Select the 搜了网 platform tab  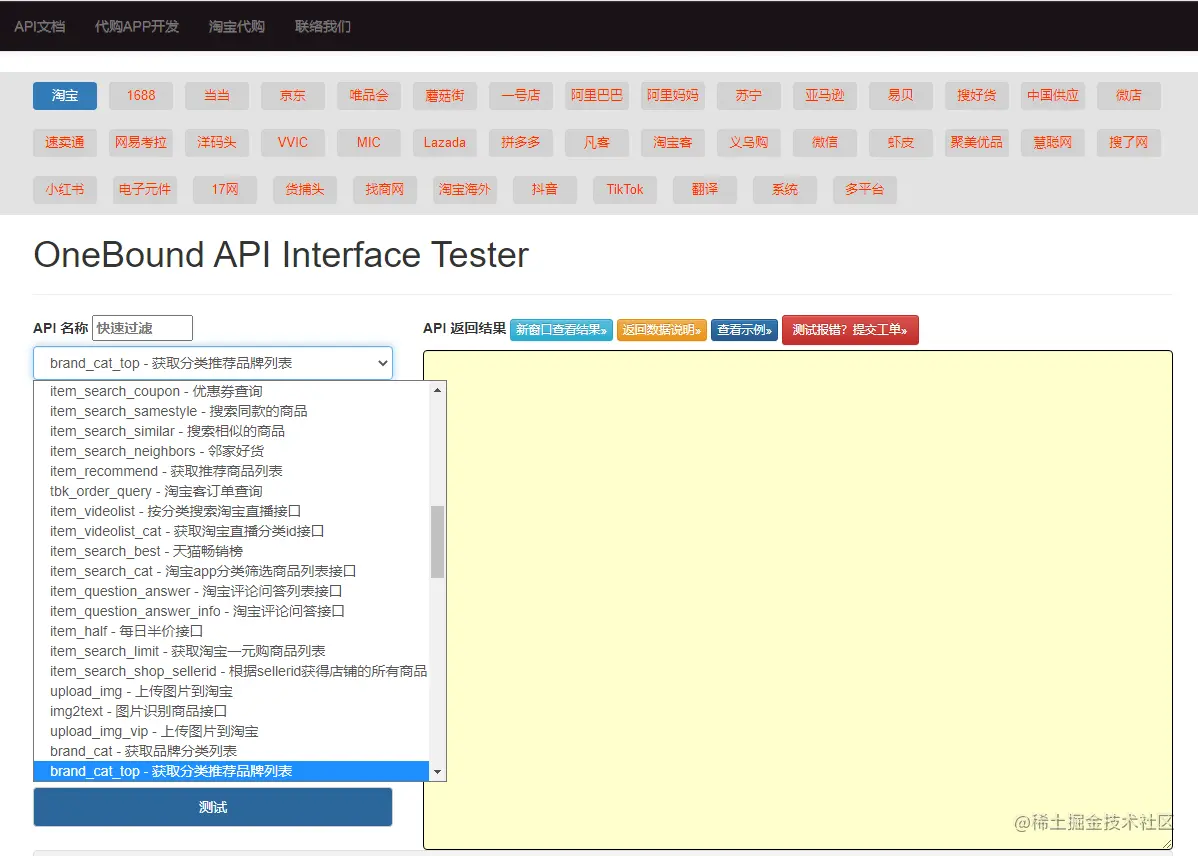(1129, 143)
